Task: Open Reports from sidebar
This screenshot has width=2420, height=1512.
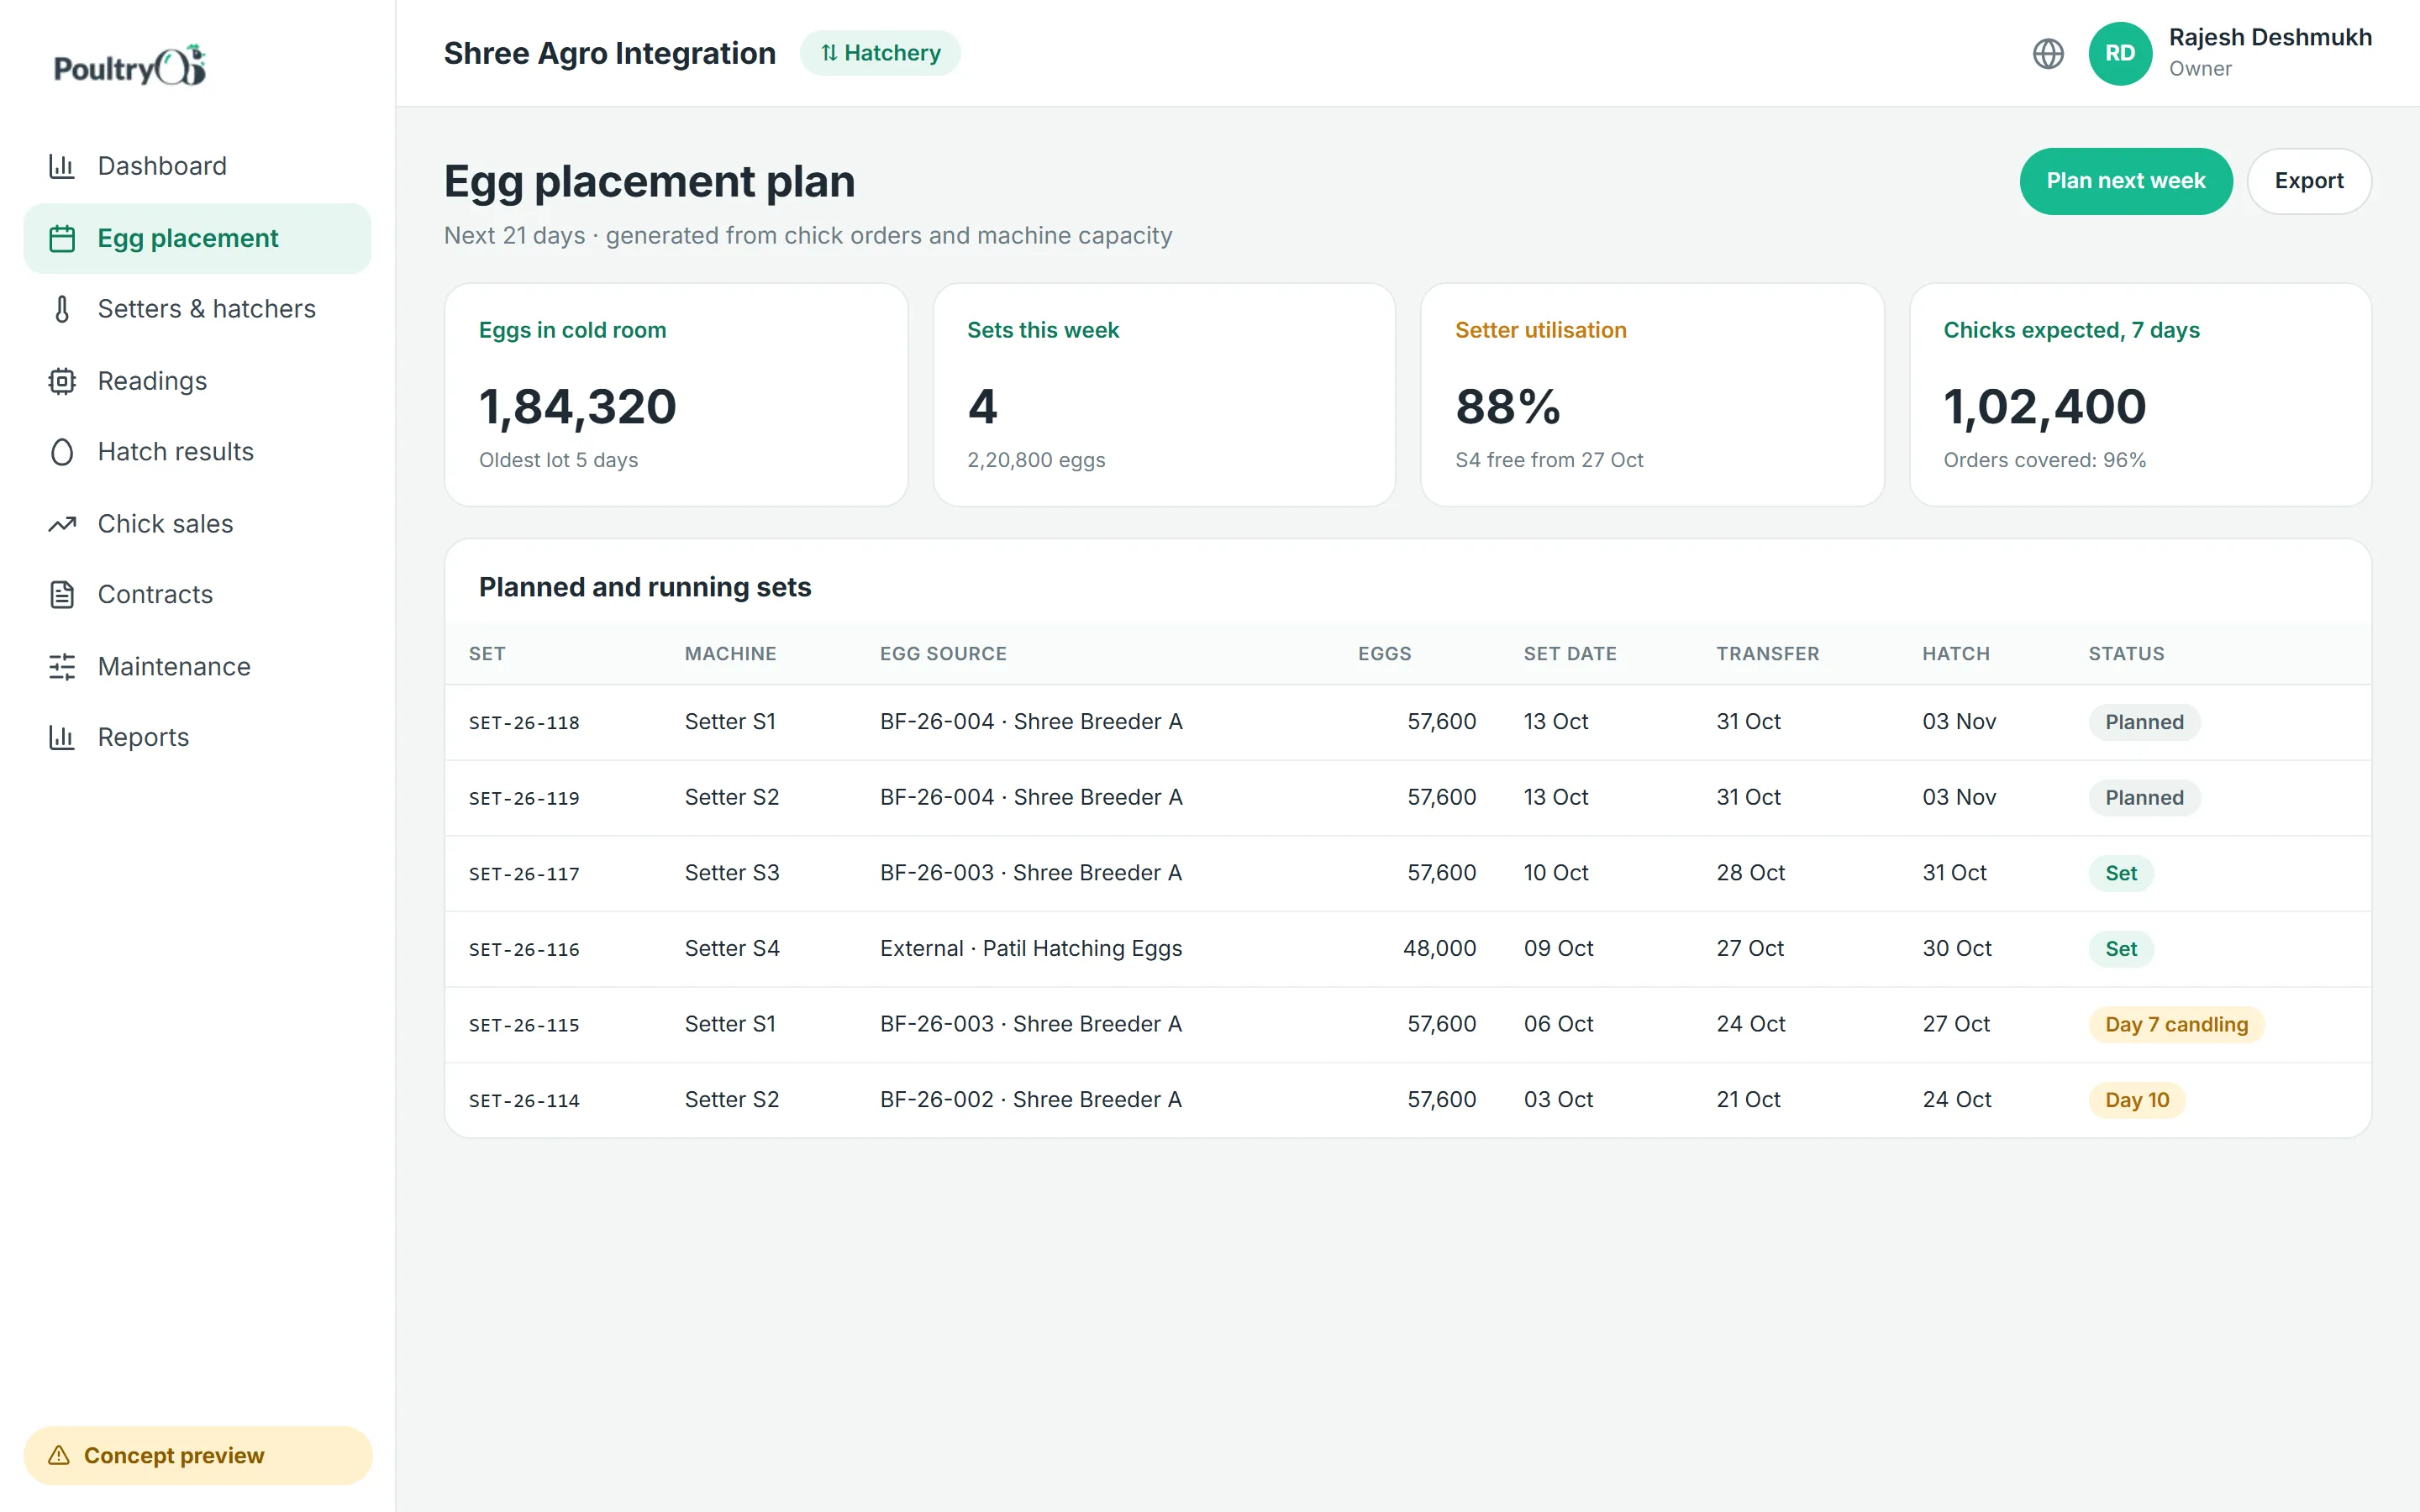Action: 197,738
